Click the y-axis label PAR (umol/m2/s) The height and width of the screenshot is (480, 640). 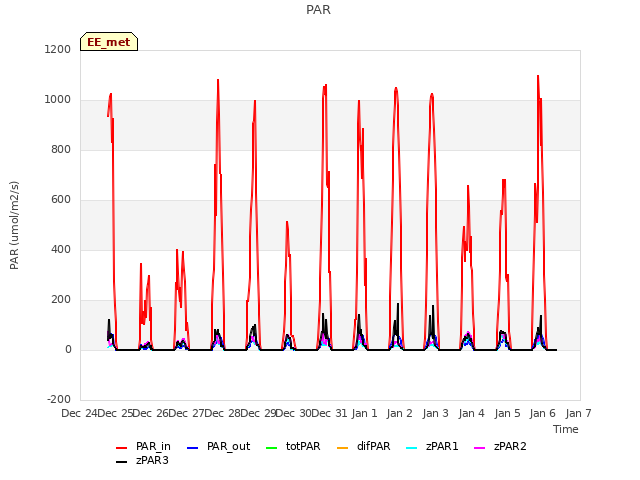(14, 225)
